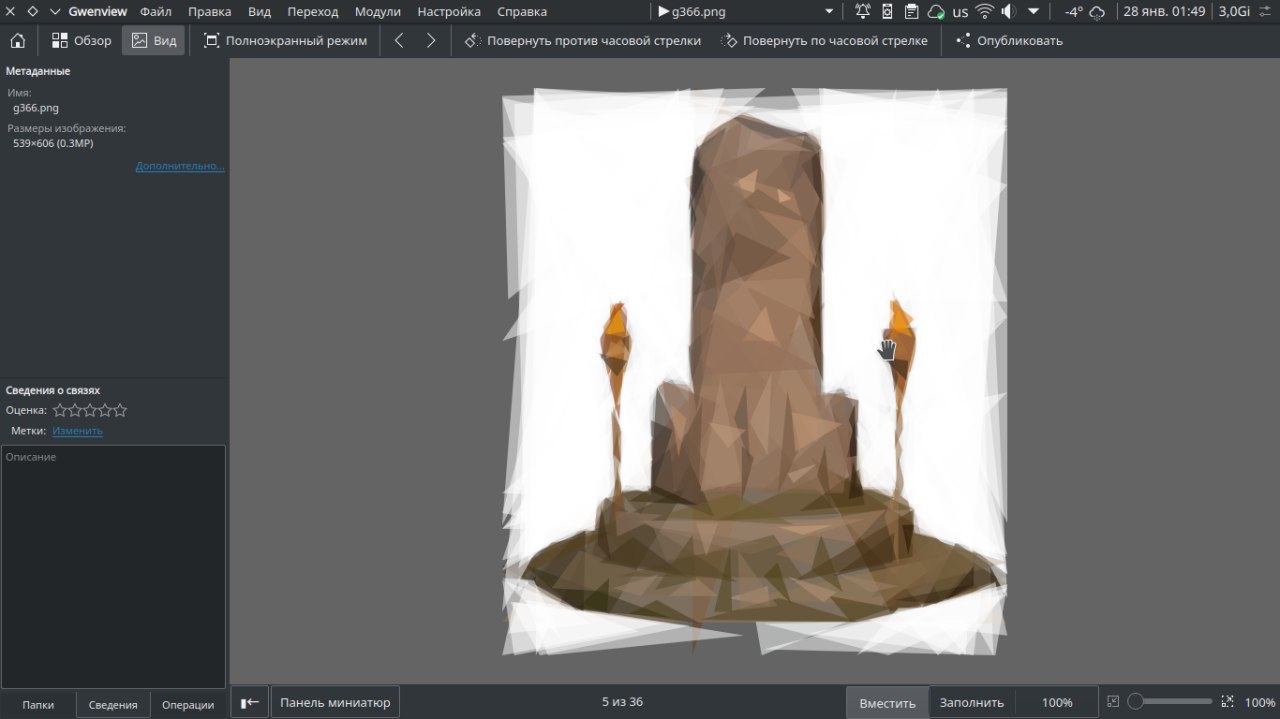Click the Дополнительно... metadata link
1280x719 pixels.
(180, 166)
